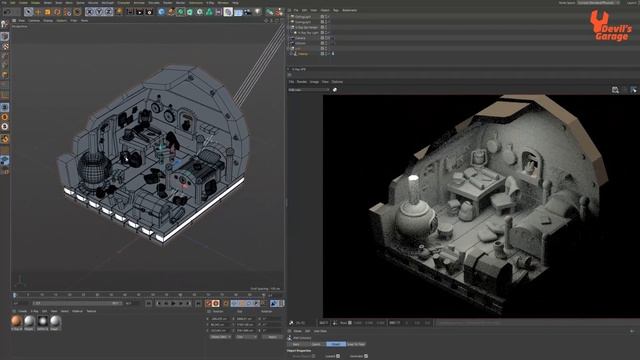
Task: Collapse the parent group above Interior
Action: pyautogui.click(x=289, y=48)
